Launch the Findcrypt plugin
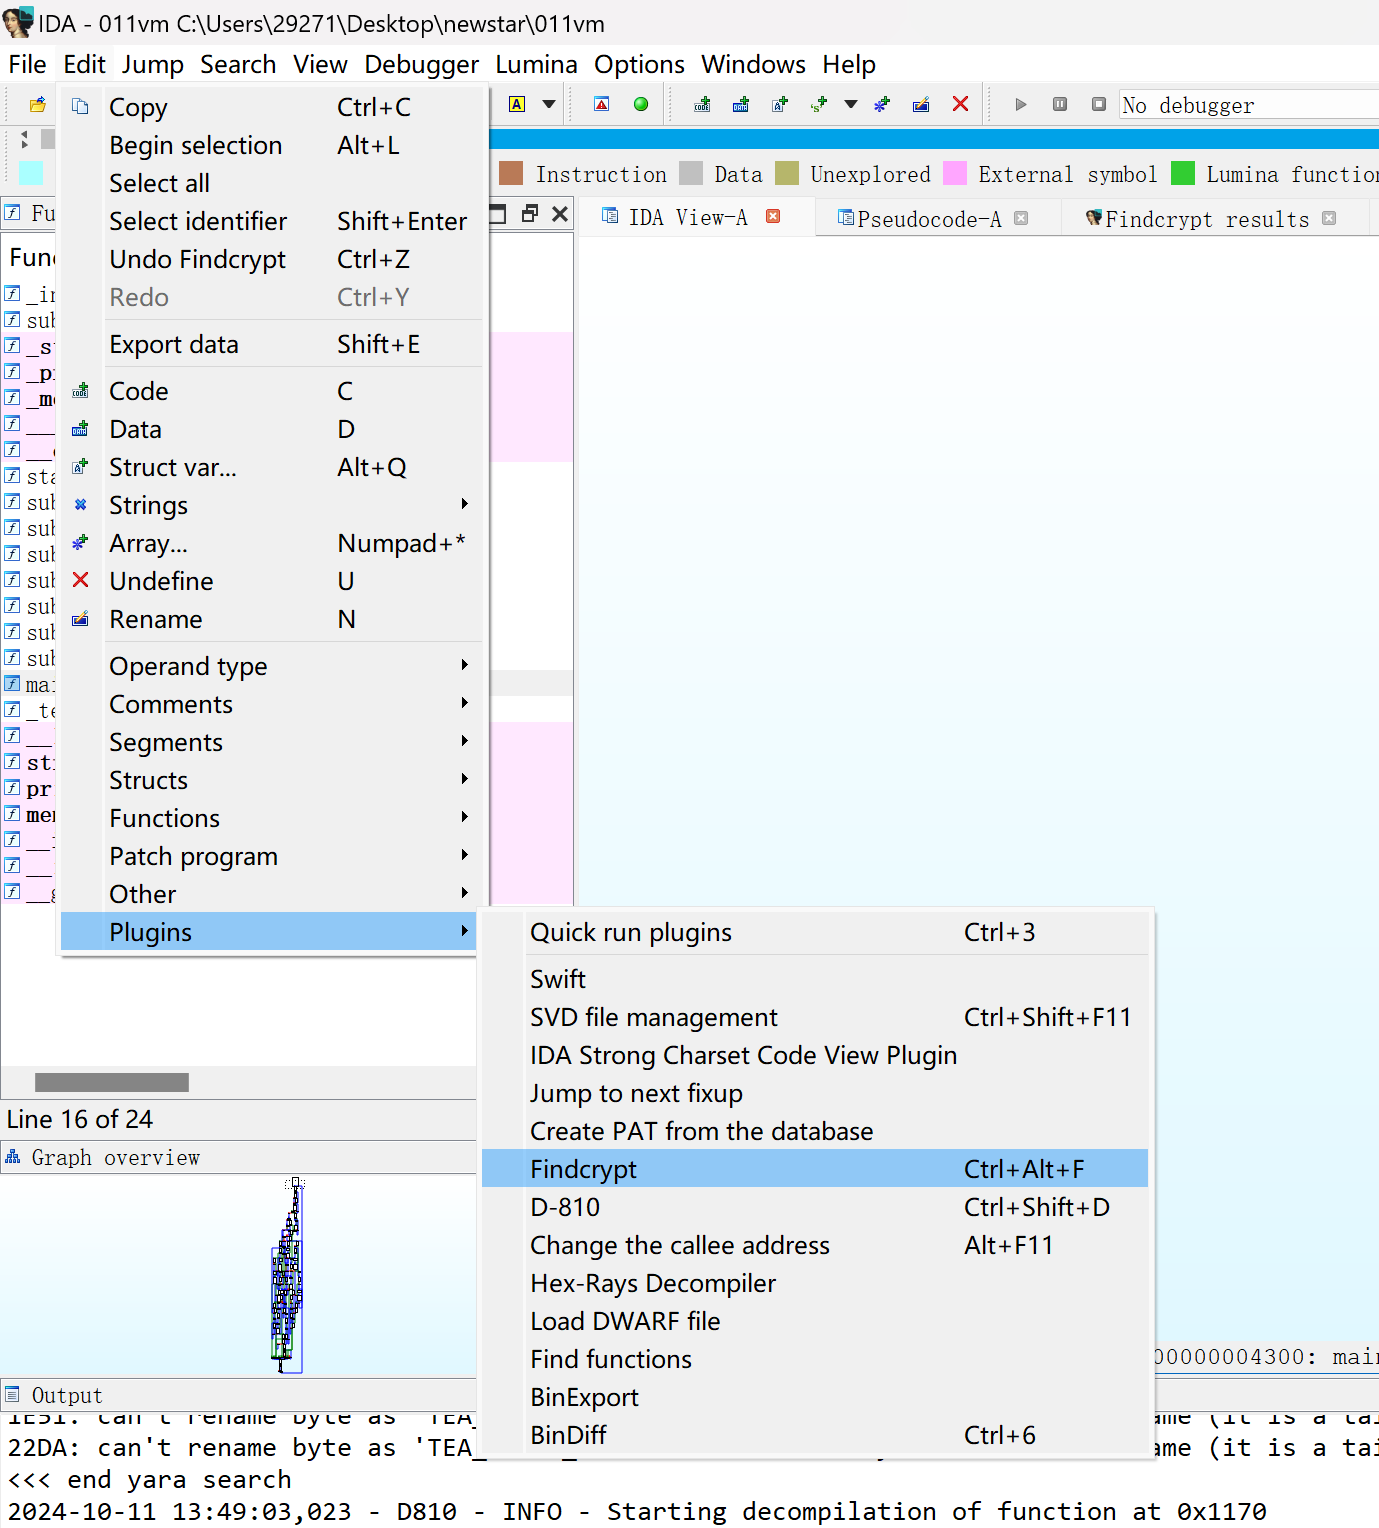The width and height of the screenshot is (1379, 1528). click(x=584, y=1168)
